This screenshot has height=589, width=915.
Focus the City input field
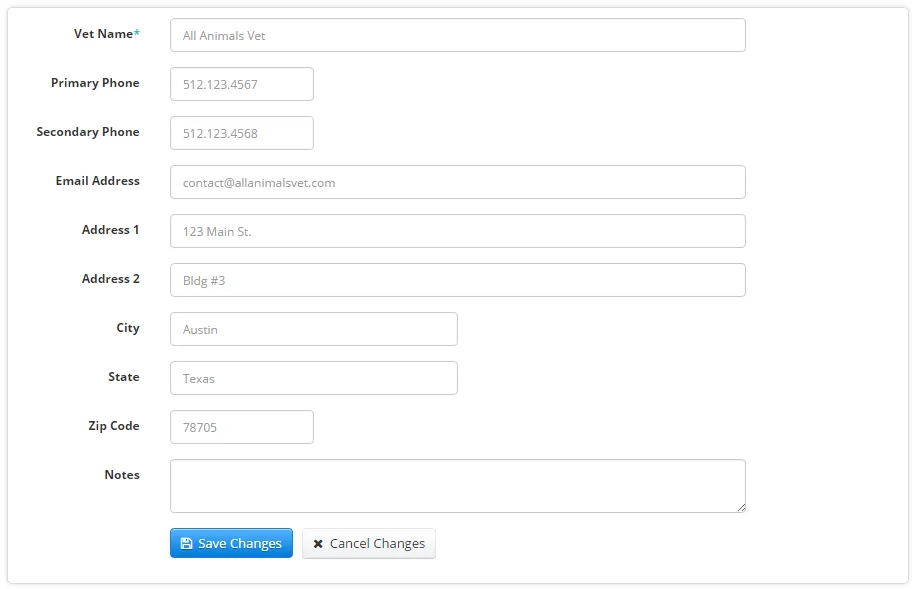click(314, 329)
